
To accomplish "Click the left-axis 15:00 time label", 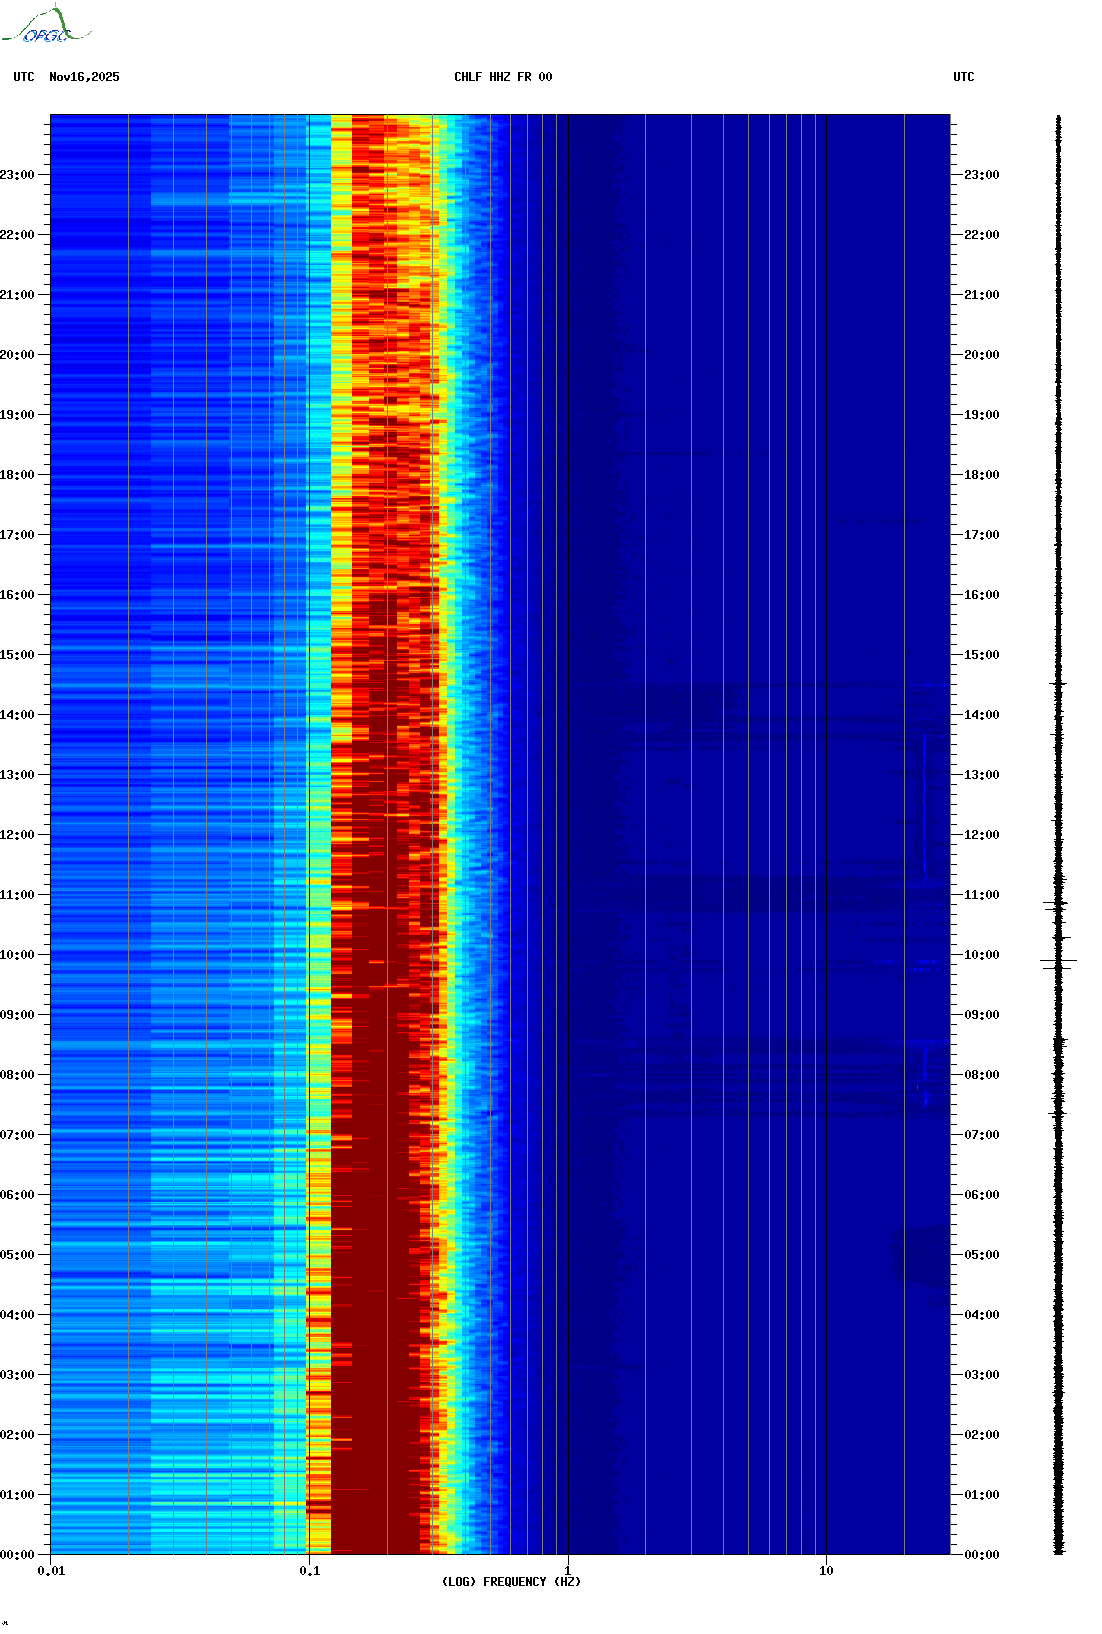I will point(17,655).
